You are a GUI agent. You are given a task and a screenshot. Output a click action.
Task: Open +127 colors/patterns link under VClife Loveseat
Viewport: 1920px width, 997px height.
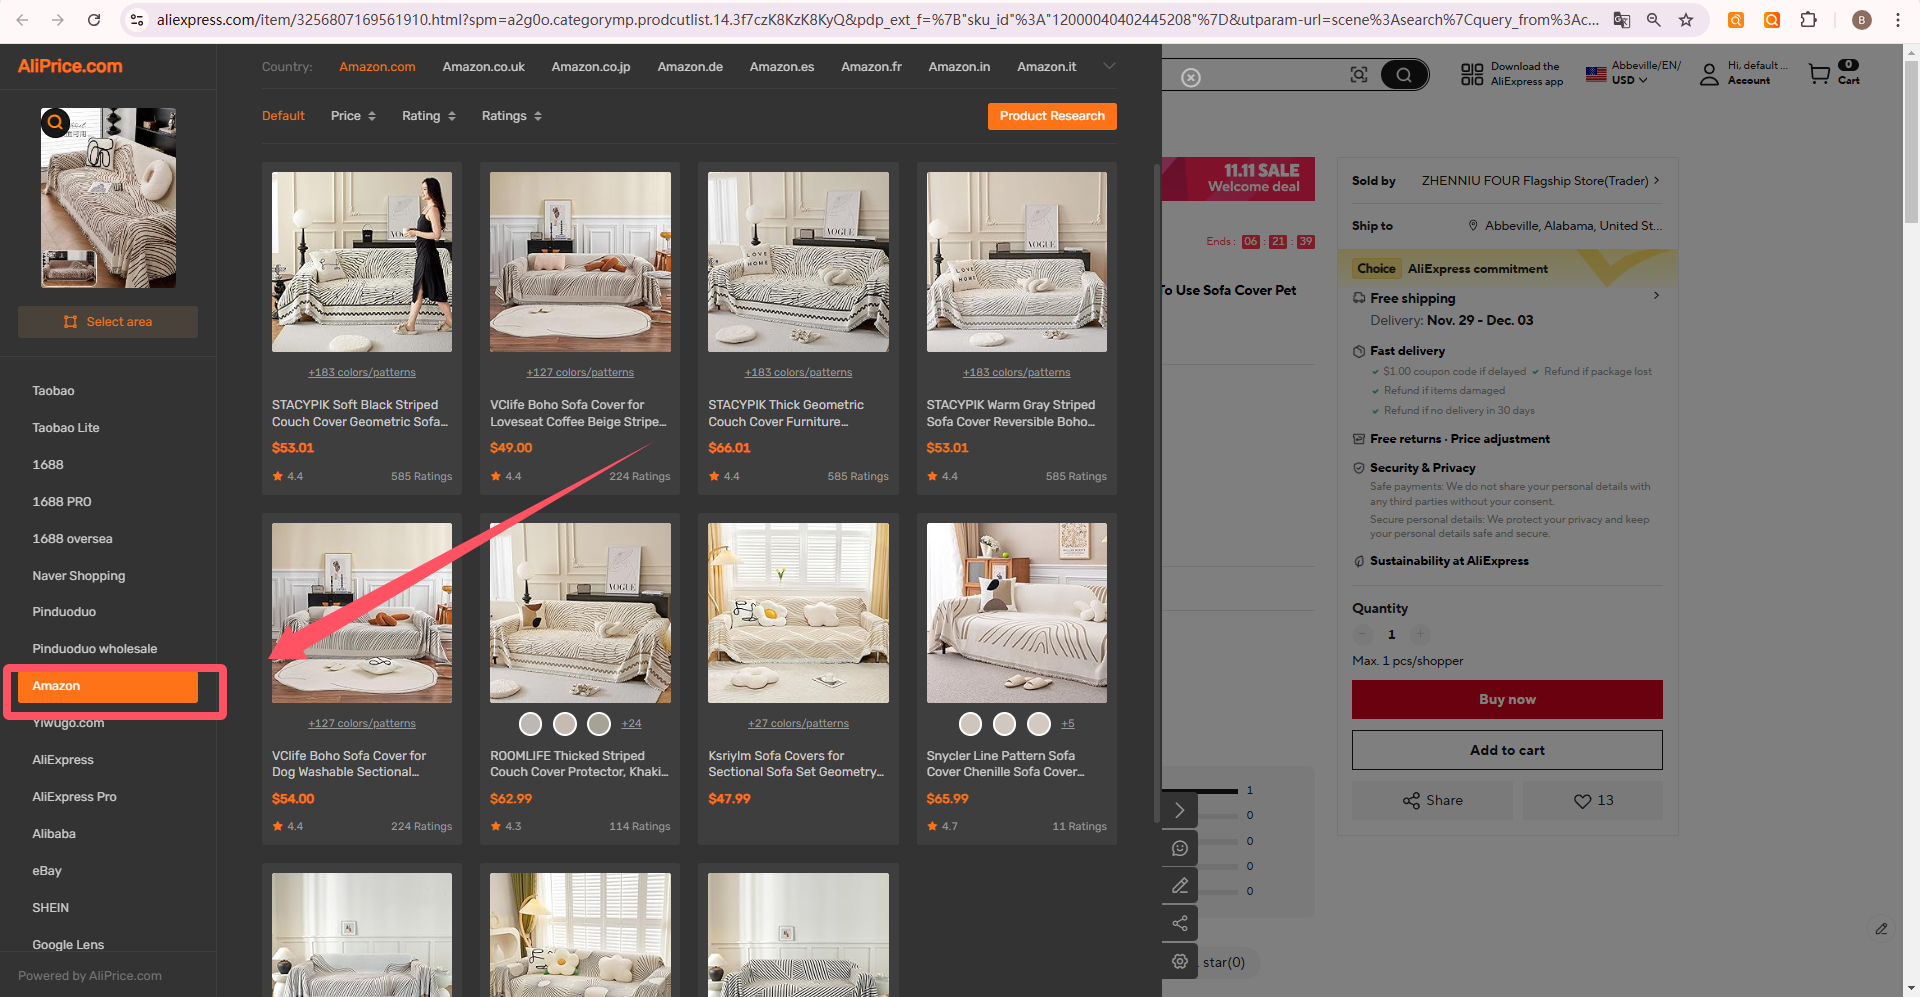click(580, 372)
